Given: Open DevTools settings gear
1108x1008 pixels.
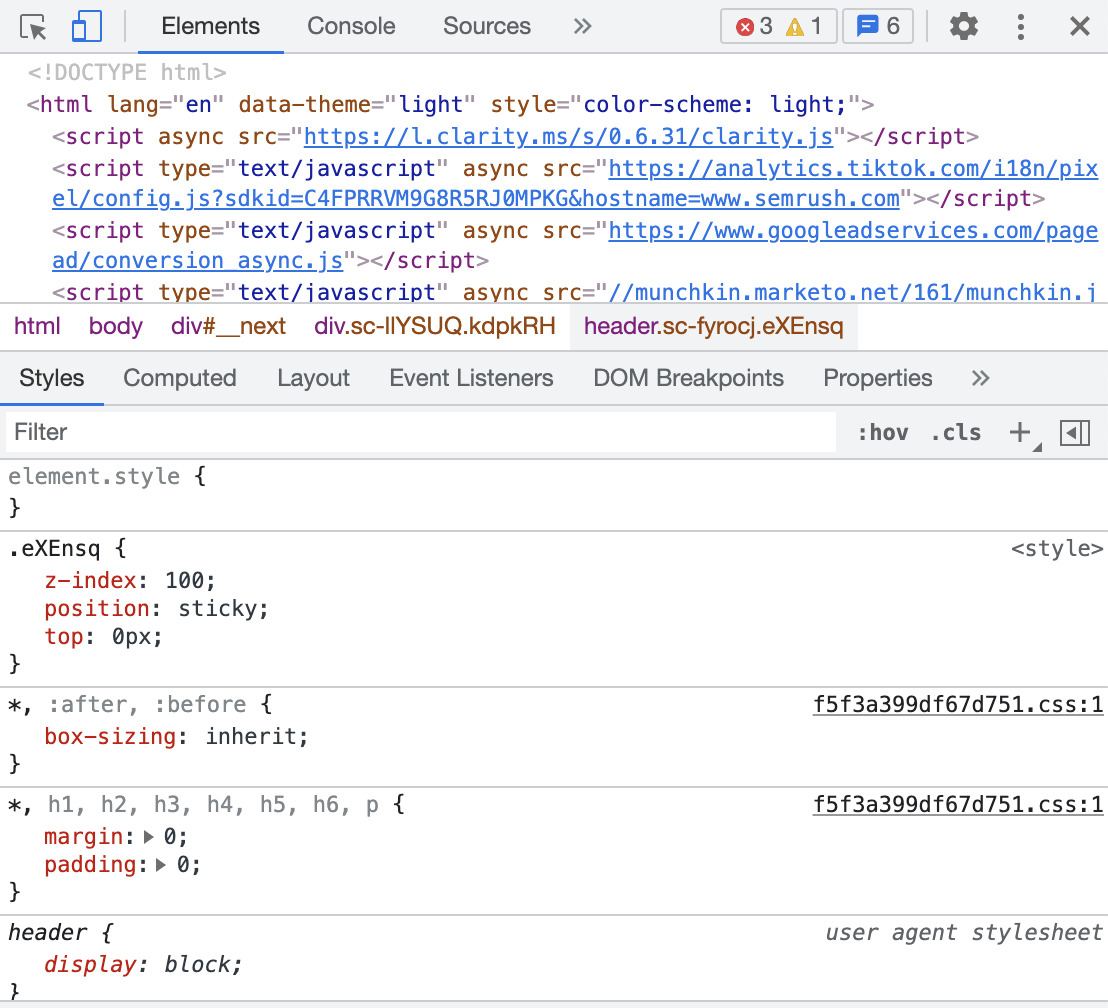Looking at the screenshot, I should pyautogui.click(x=963, y=27).
